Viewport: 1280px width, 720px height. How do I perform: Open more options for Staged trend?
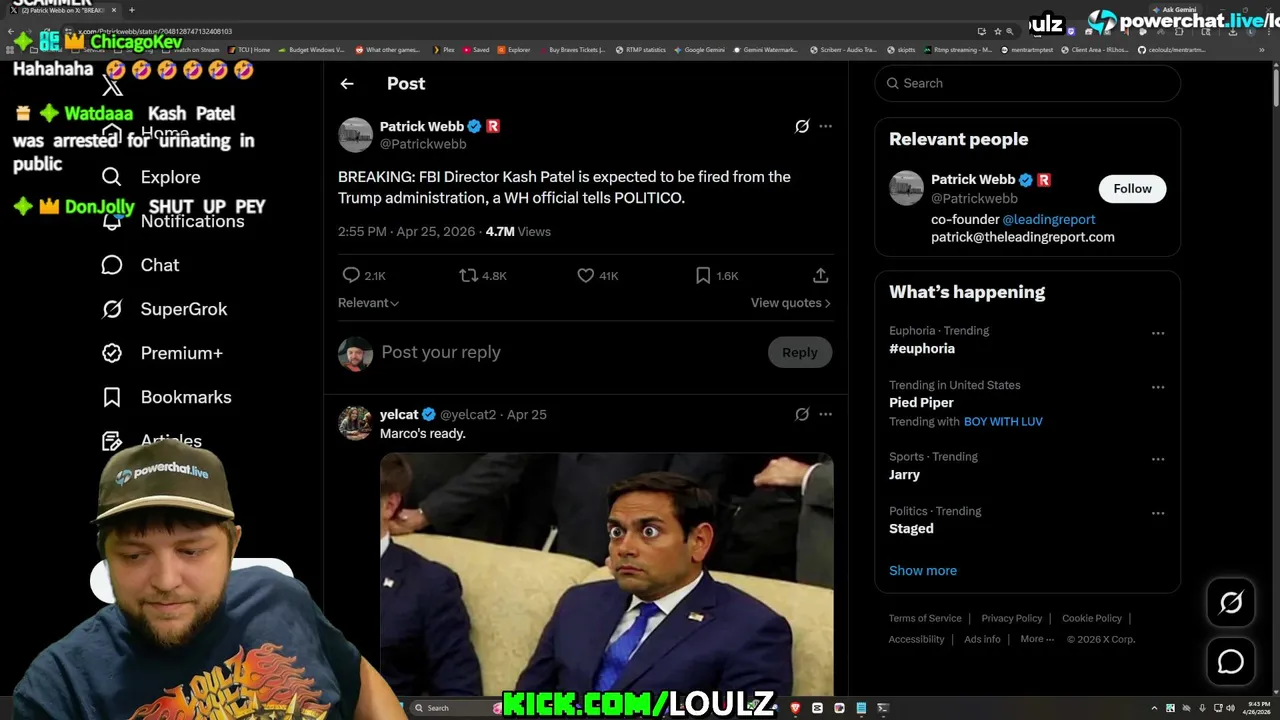pos(1158,513)
